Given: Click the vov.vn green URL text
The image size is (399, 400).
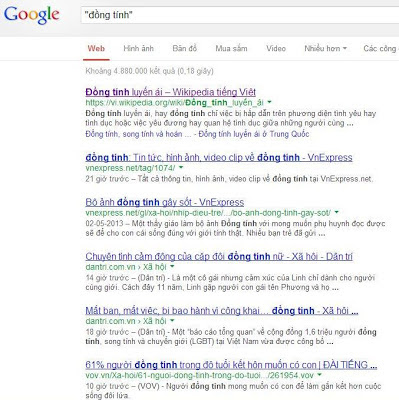Looking at the screenshot, I should pyautogui.click(x=200, y=375).
